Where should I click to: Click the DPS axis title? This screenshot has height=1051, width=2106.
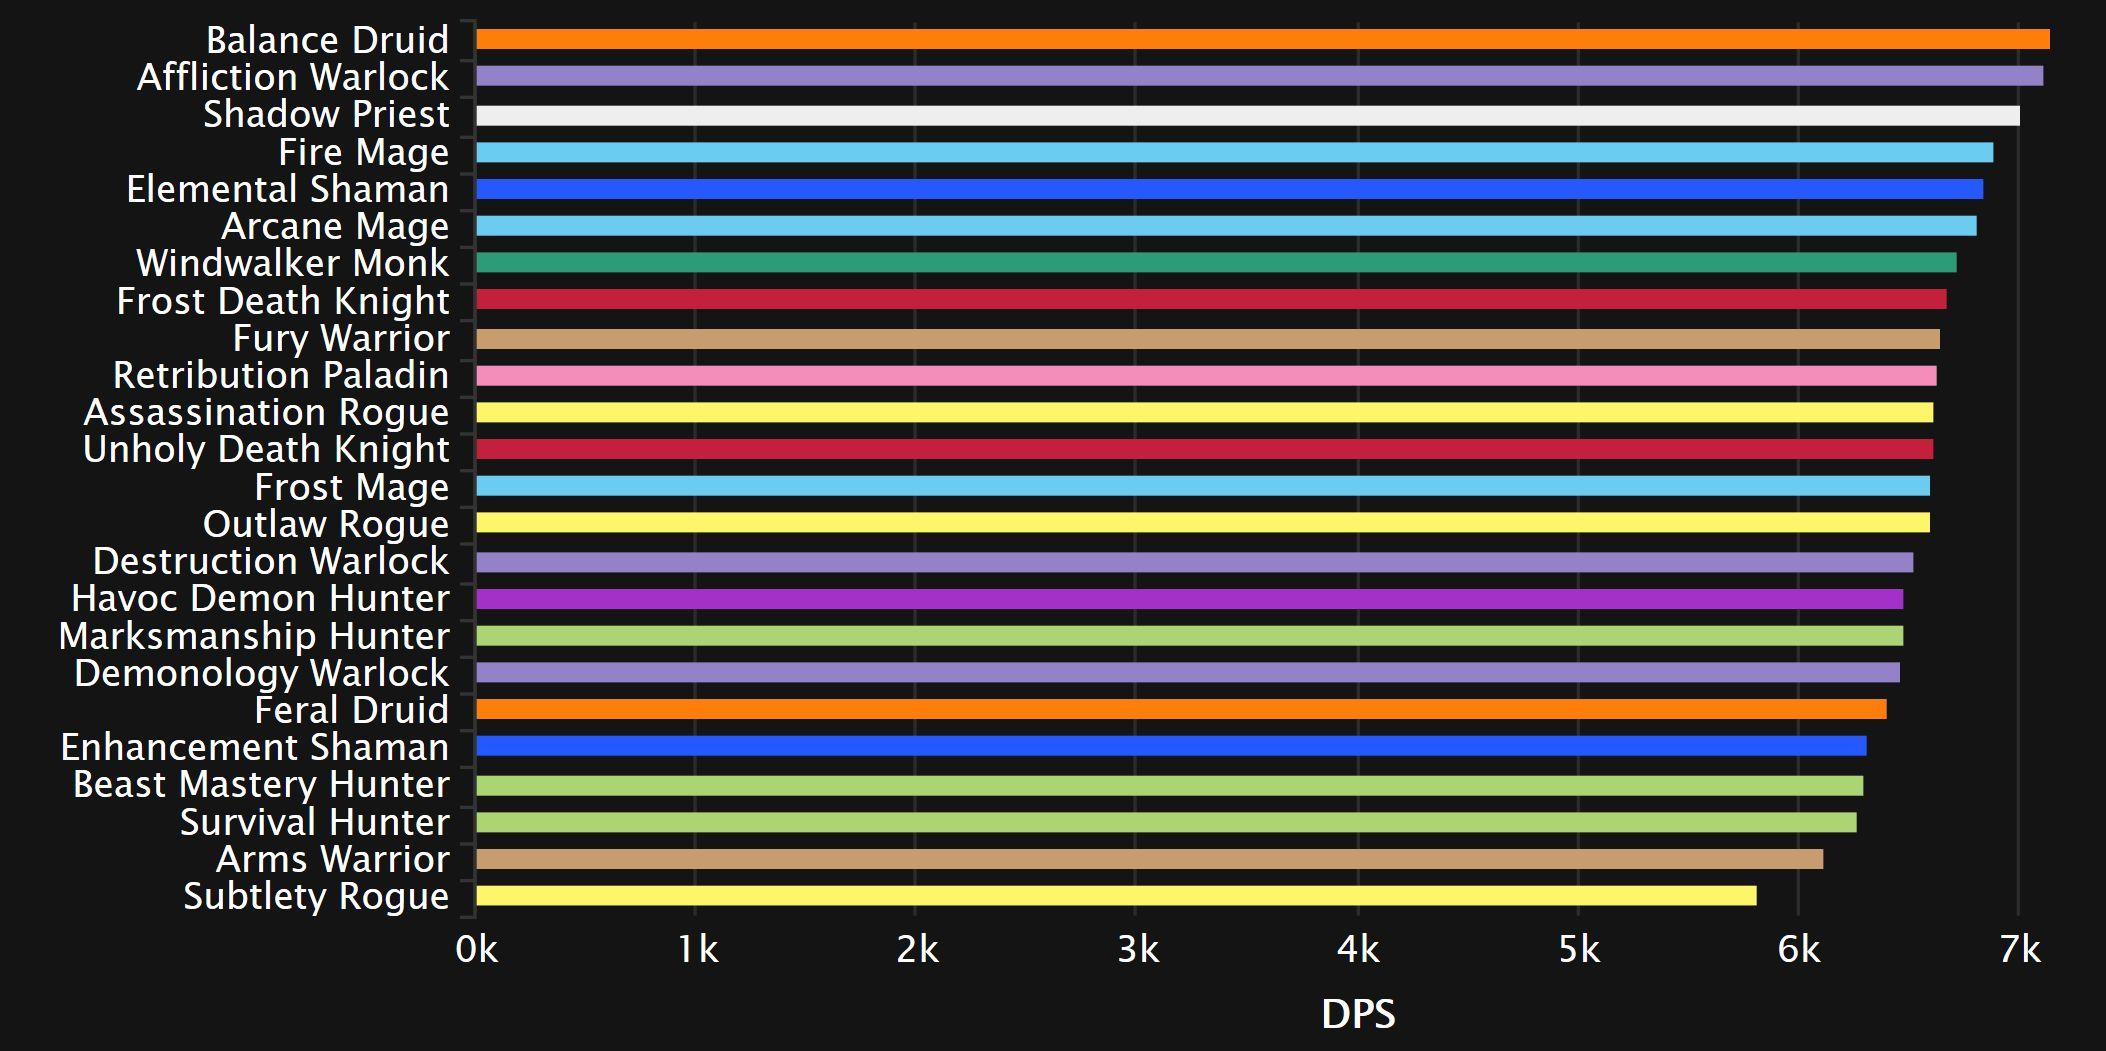coord(1358,1014)
